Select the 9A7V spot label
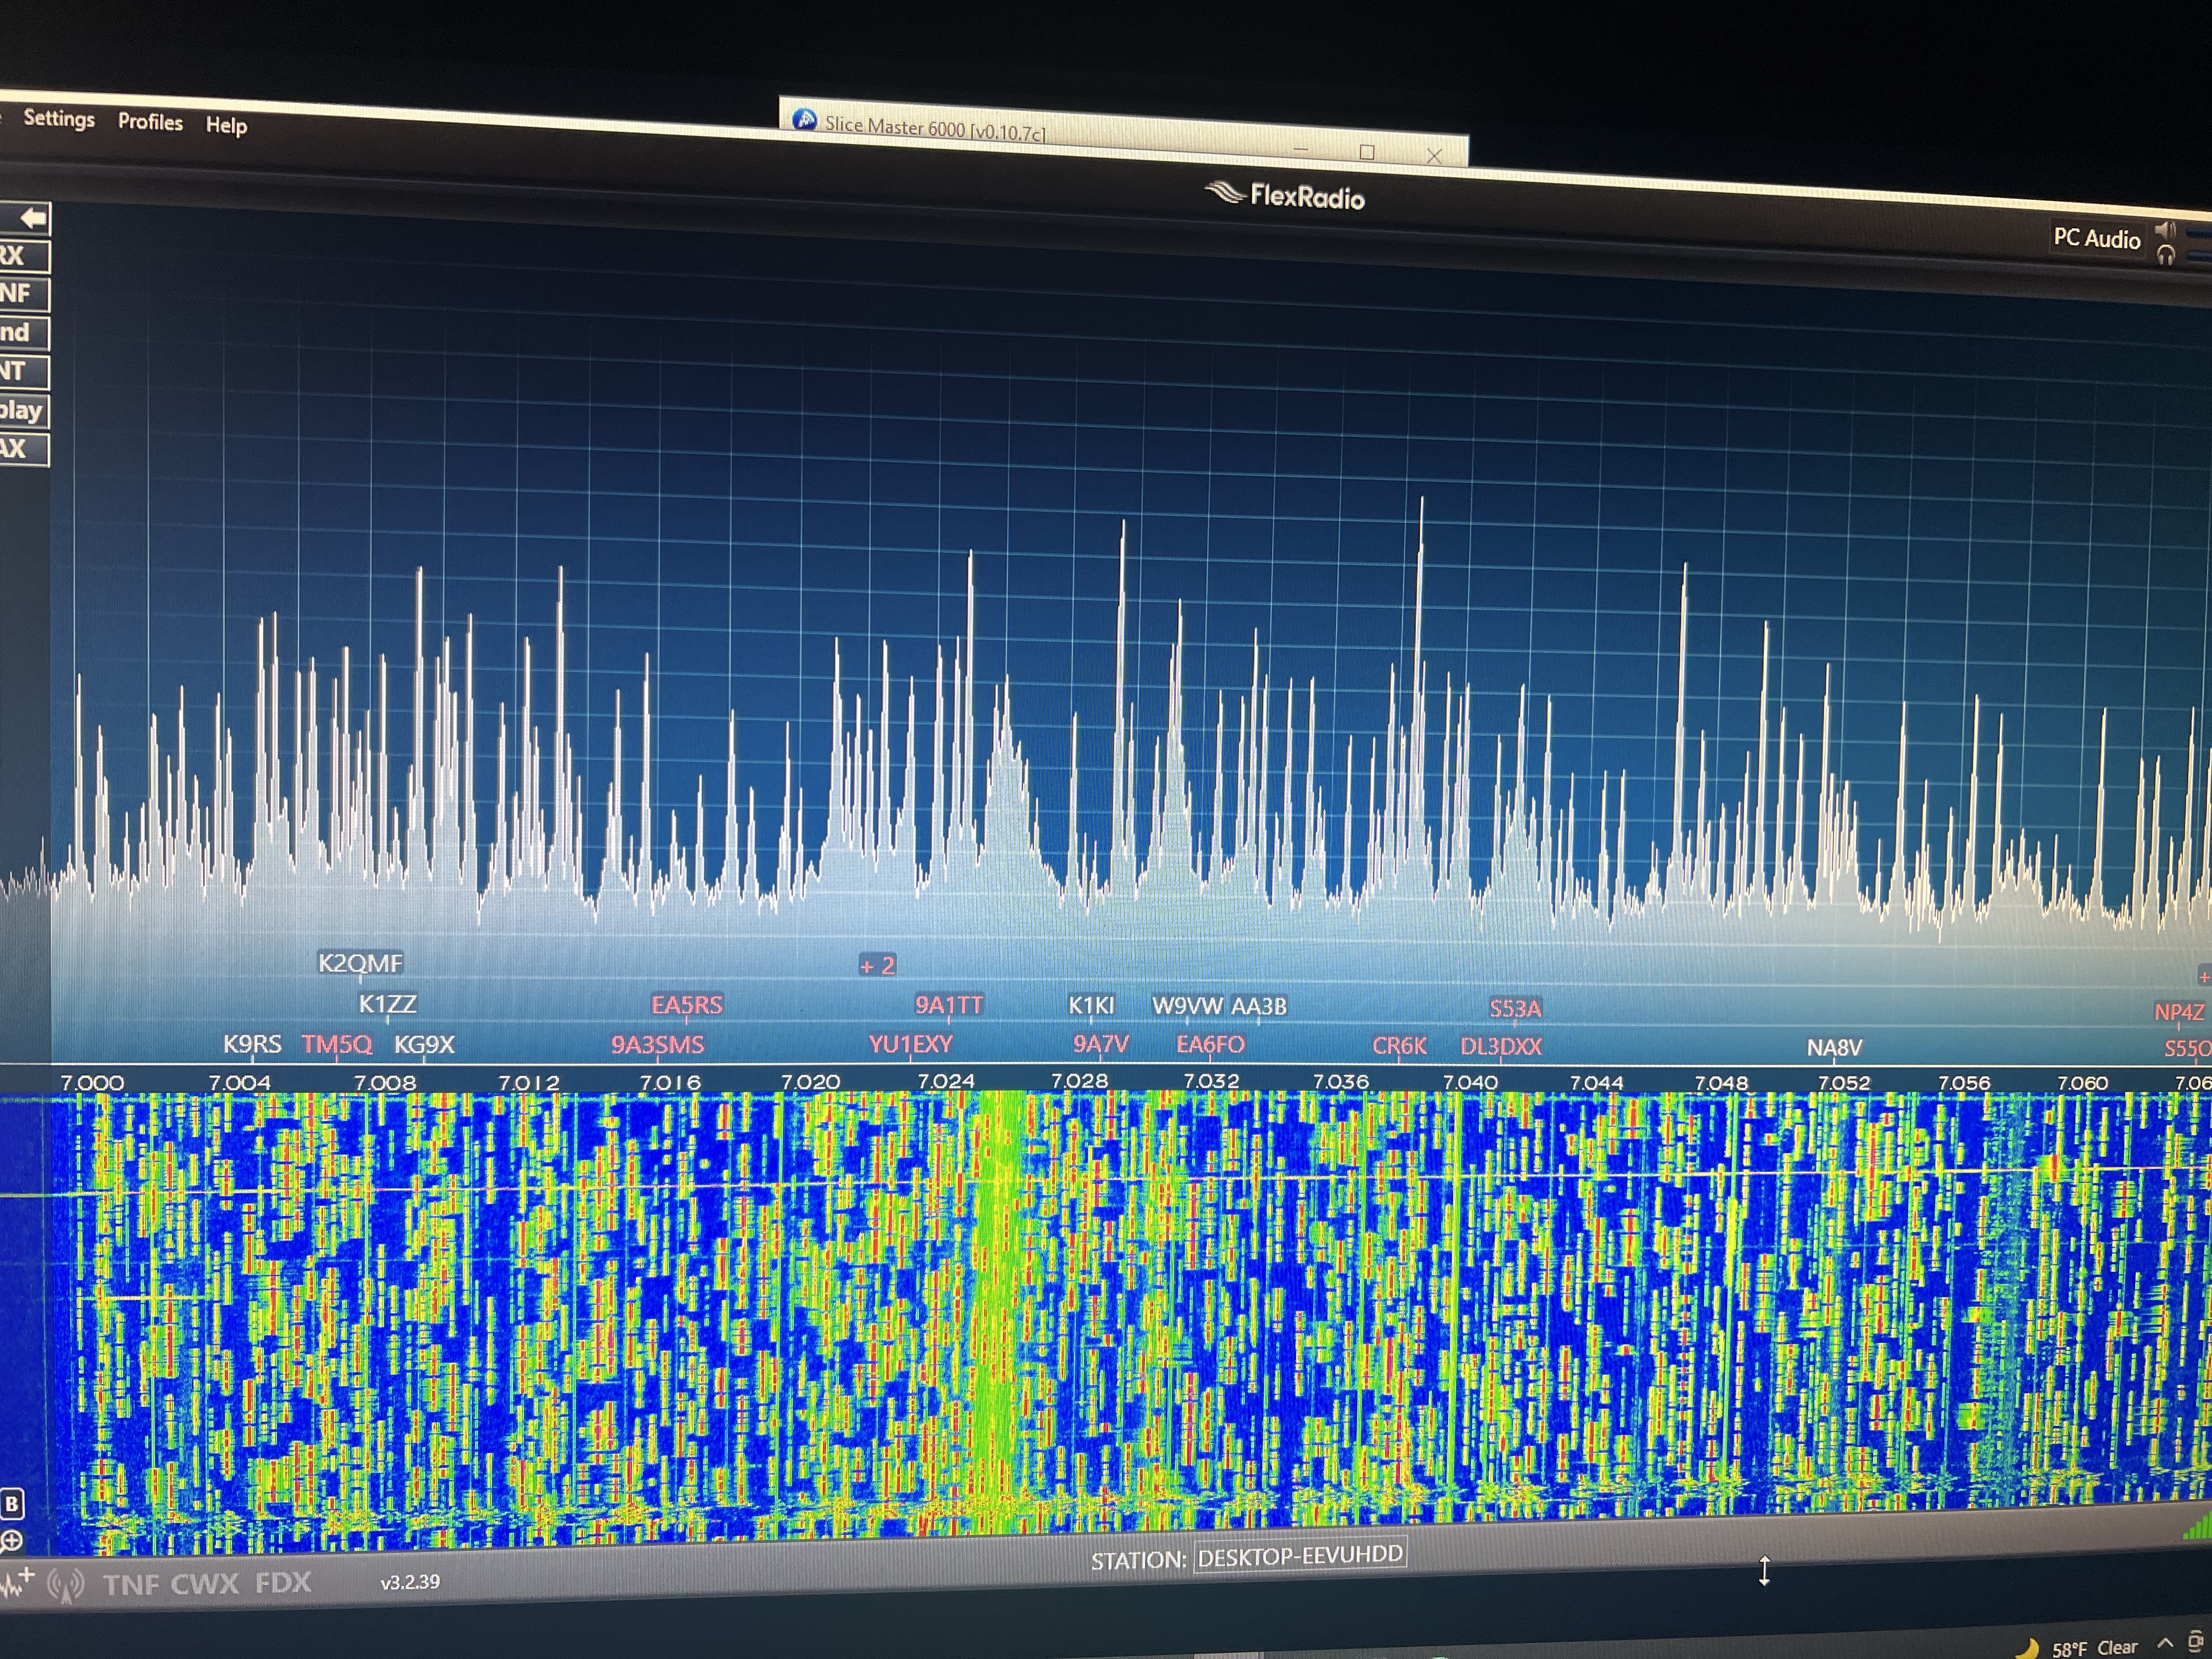Screen dimensions: 2212x1659 (1101, 1045)
